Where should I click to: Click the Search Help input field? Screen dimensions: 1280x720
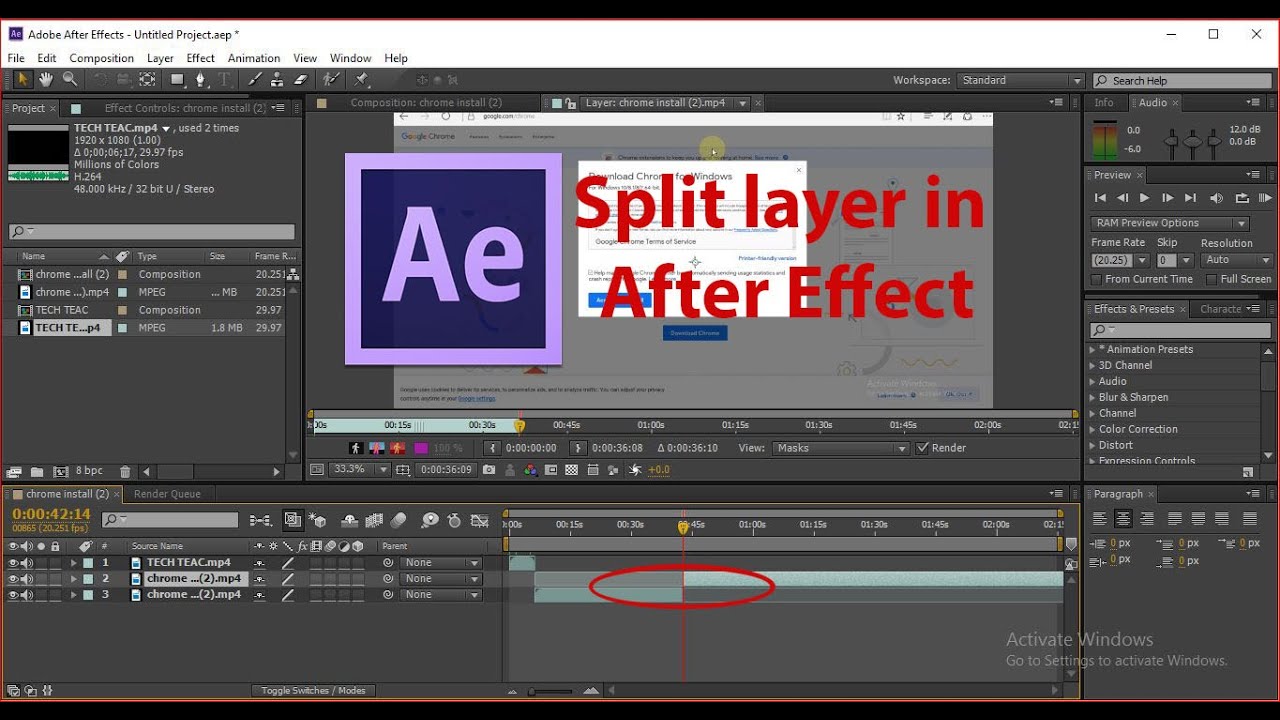tap(1184, 81)
